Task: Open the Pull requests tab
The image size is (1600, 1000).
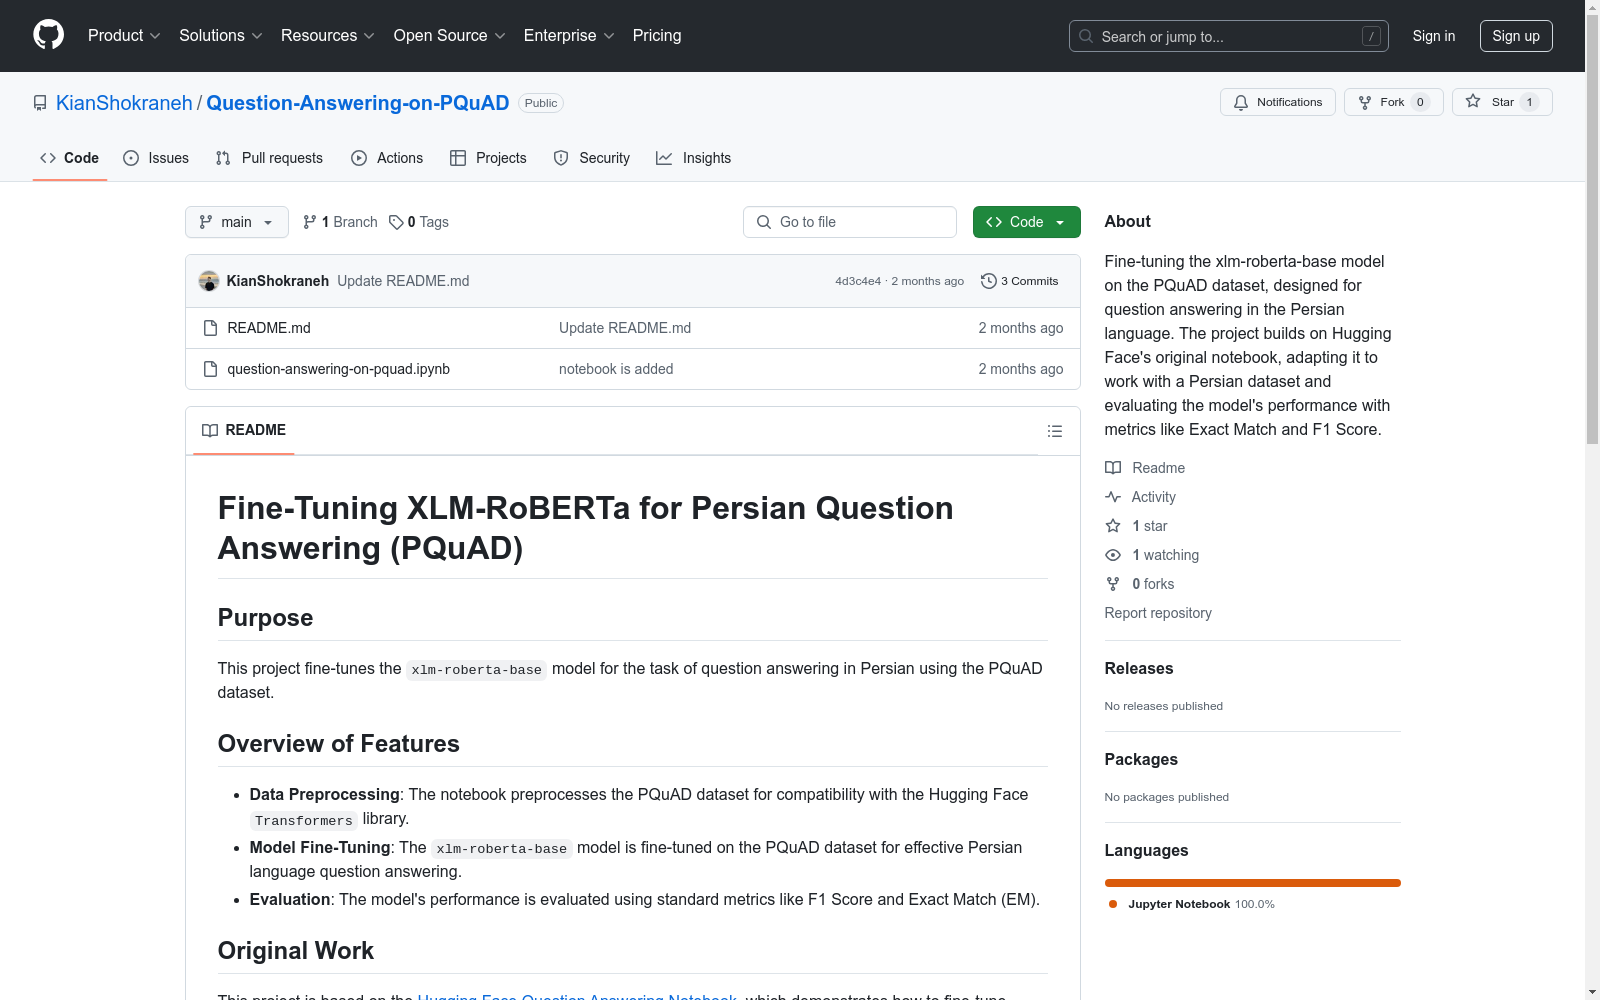Action: (269, 158)
